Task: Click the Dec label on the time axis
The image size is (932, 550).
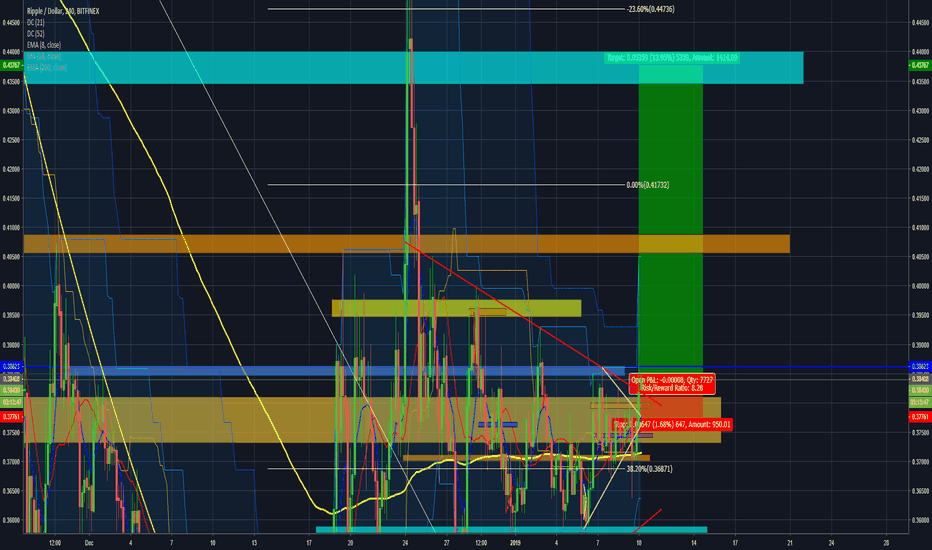Action: [x=89, y=542]
